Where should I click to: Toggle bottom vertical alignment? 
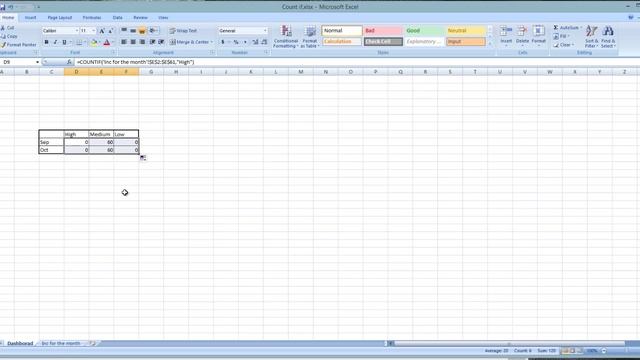click(x=142, y=31)
